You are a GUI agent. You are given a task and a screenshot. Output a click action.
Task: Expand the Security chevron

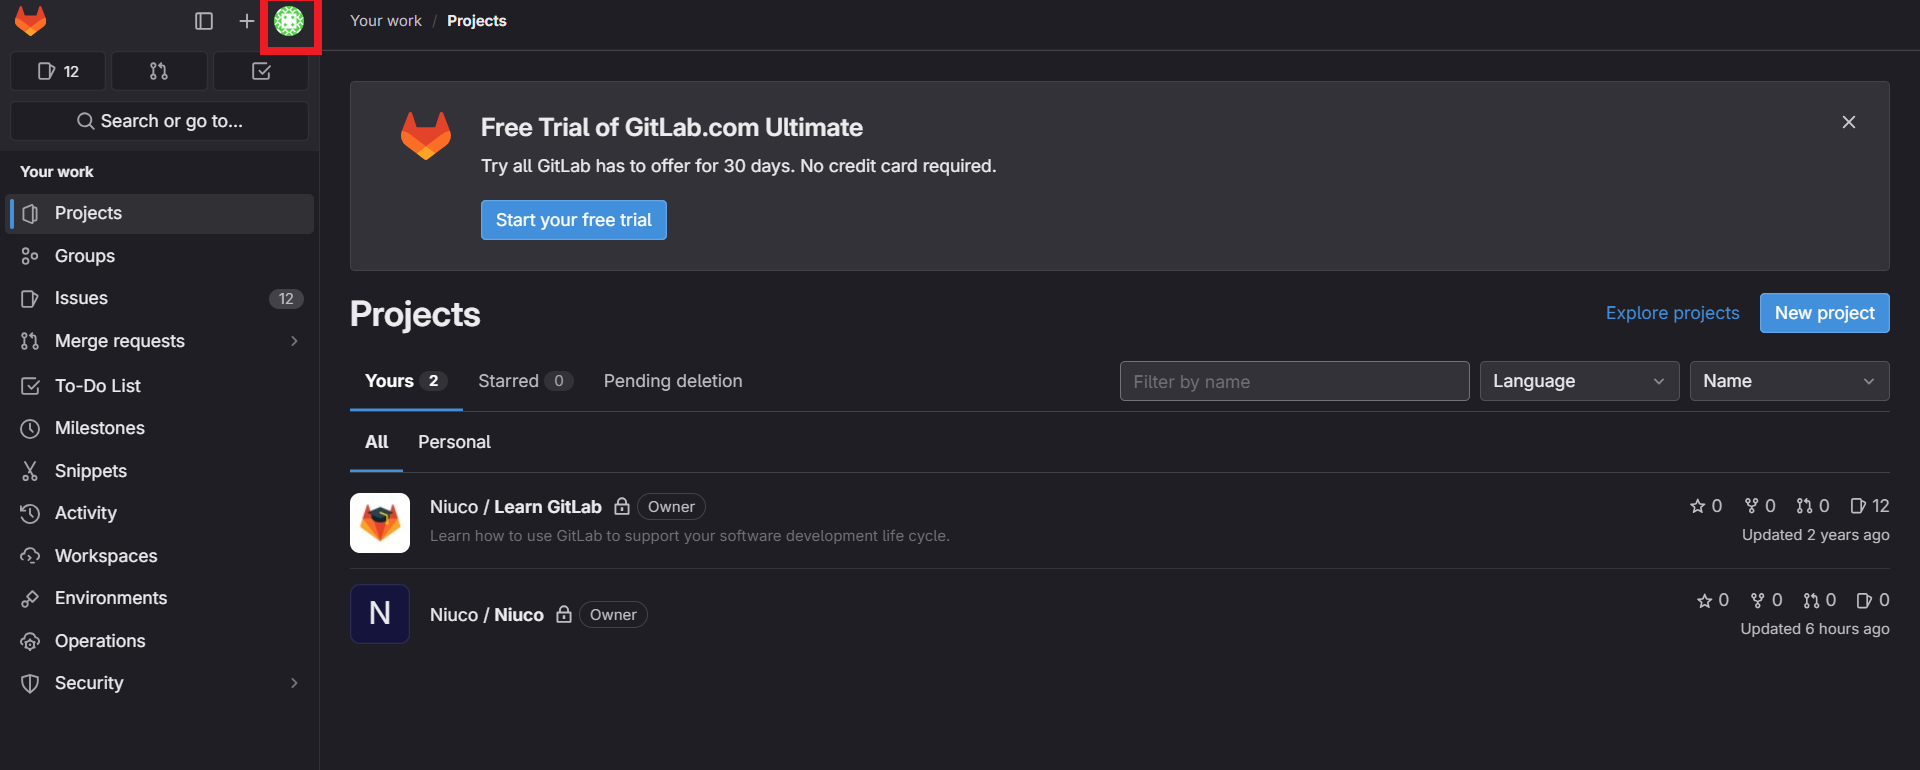click(x=294, y=683)
